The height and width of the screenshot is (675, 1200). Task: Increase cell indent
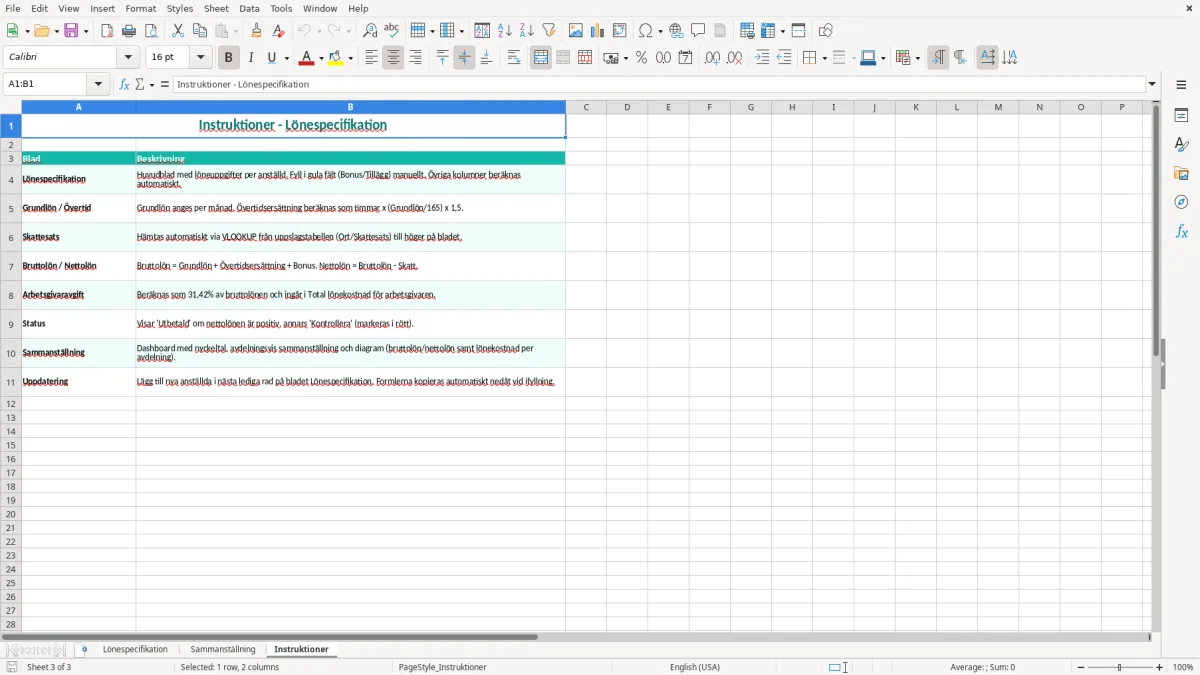762,58
